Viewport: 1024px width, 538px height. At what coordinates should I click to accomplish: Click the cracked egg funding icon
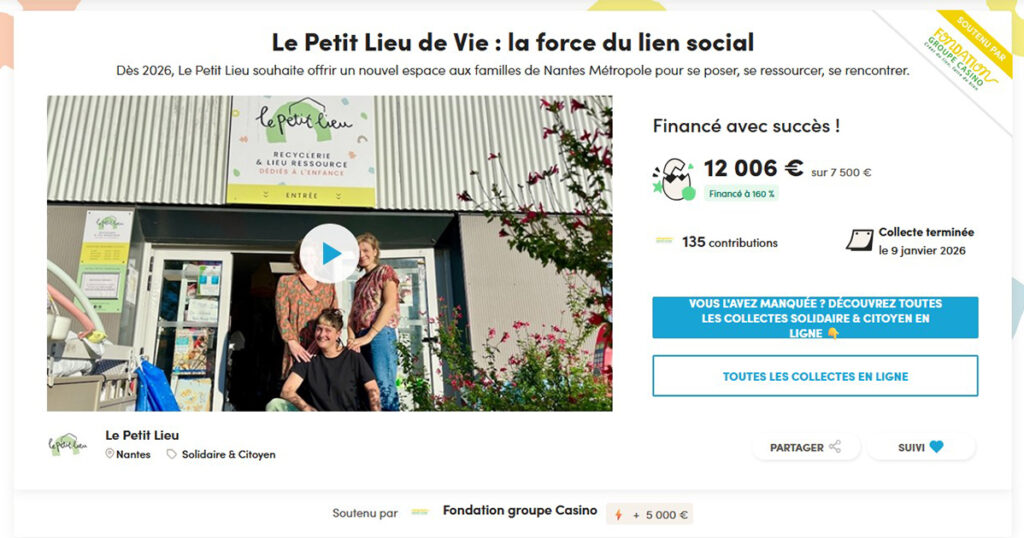674,178
